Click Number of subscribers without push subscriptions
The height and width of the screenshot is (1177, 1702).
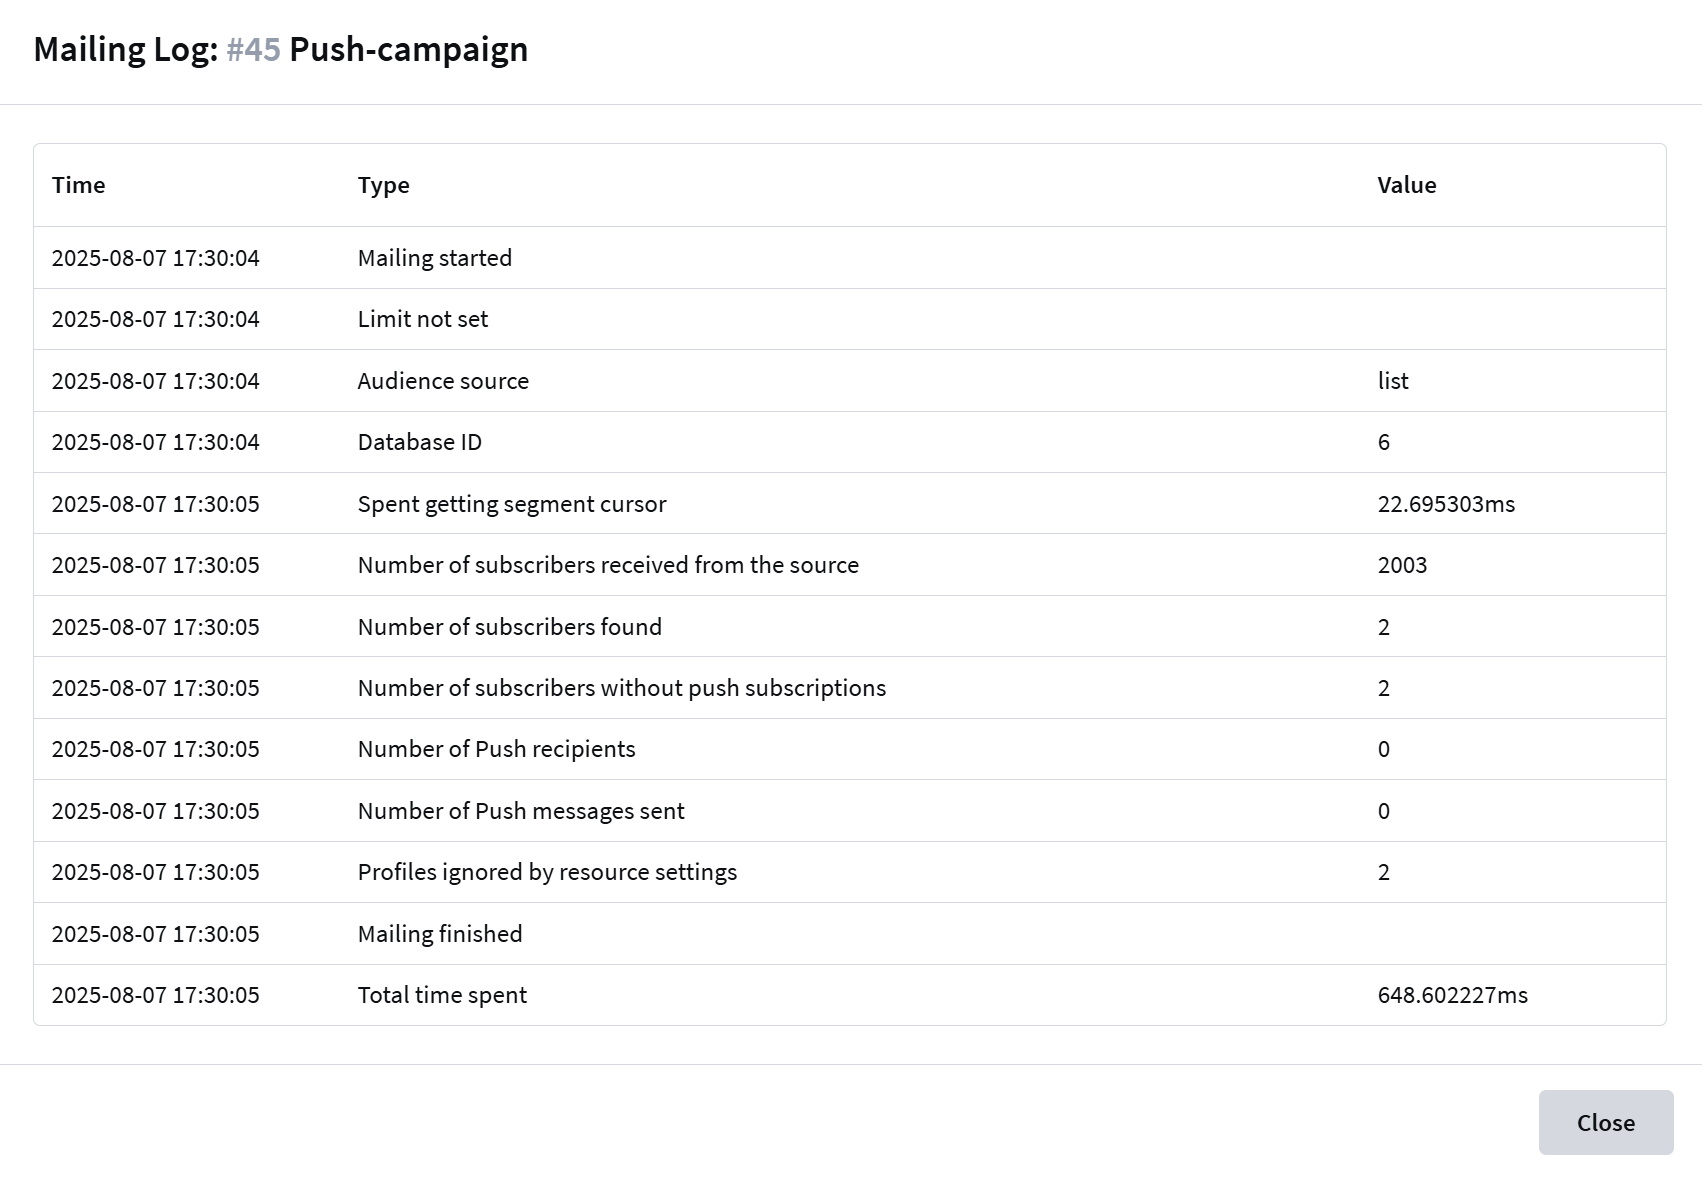621,688
